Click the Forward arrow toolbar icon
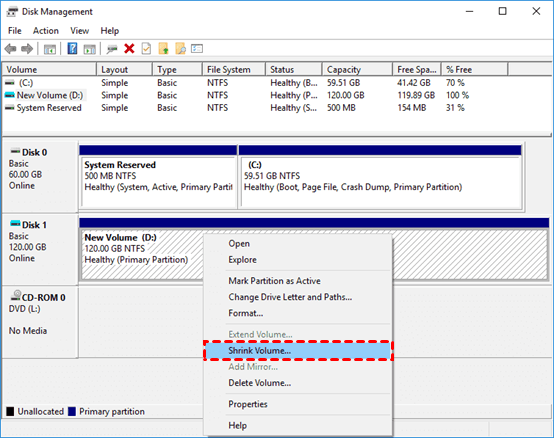Viewport: 554px width, 438px height. tap(27, 49)
